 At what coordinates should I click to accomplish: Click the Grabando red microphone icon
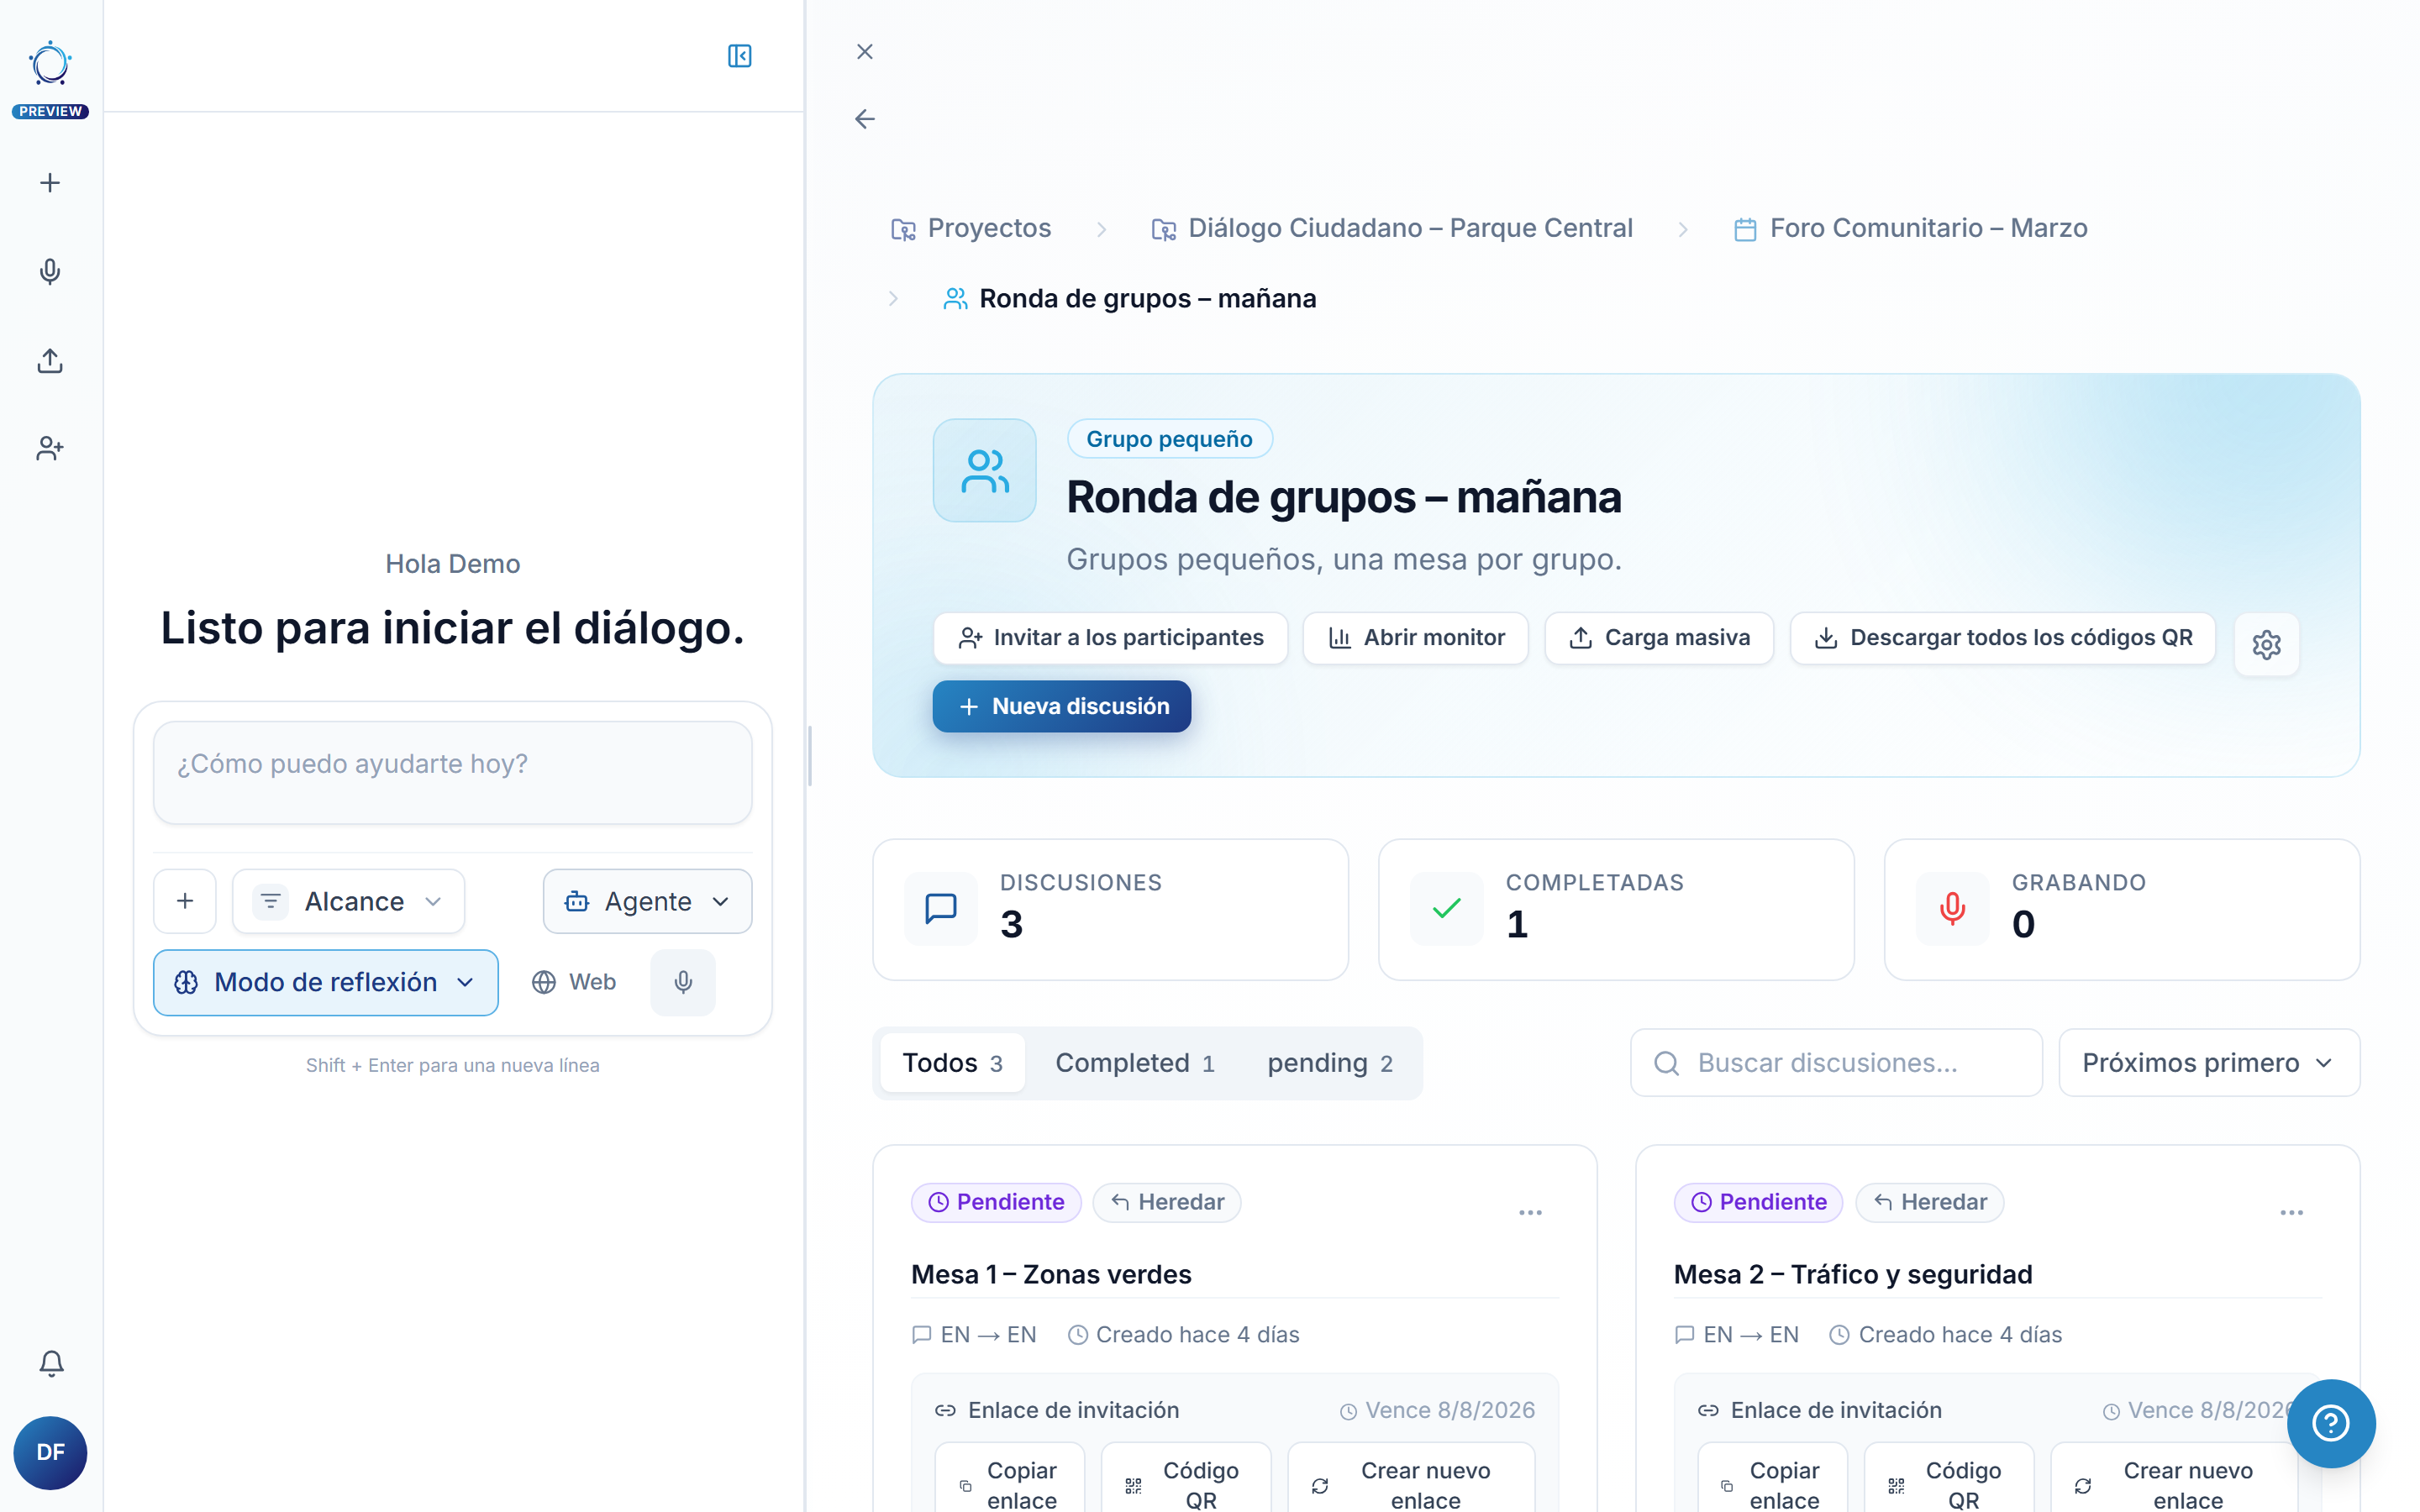(1953, 909)
